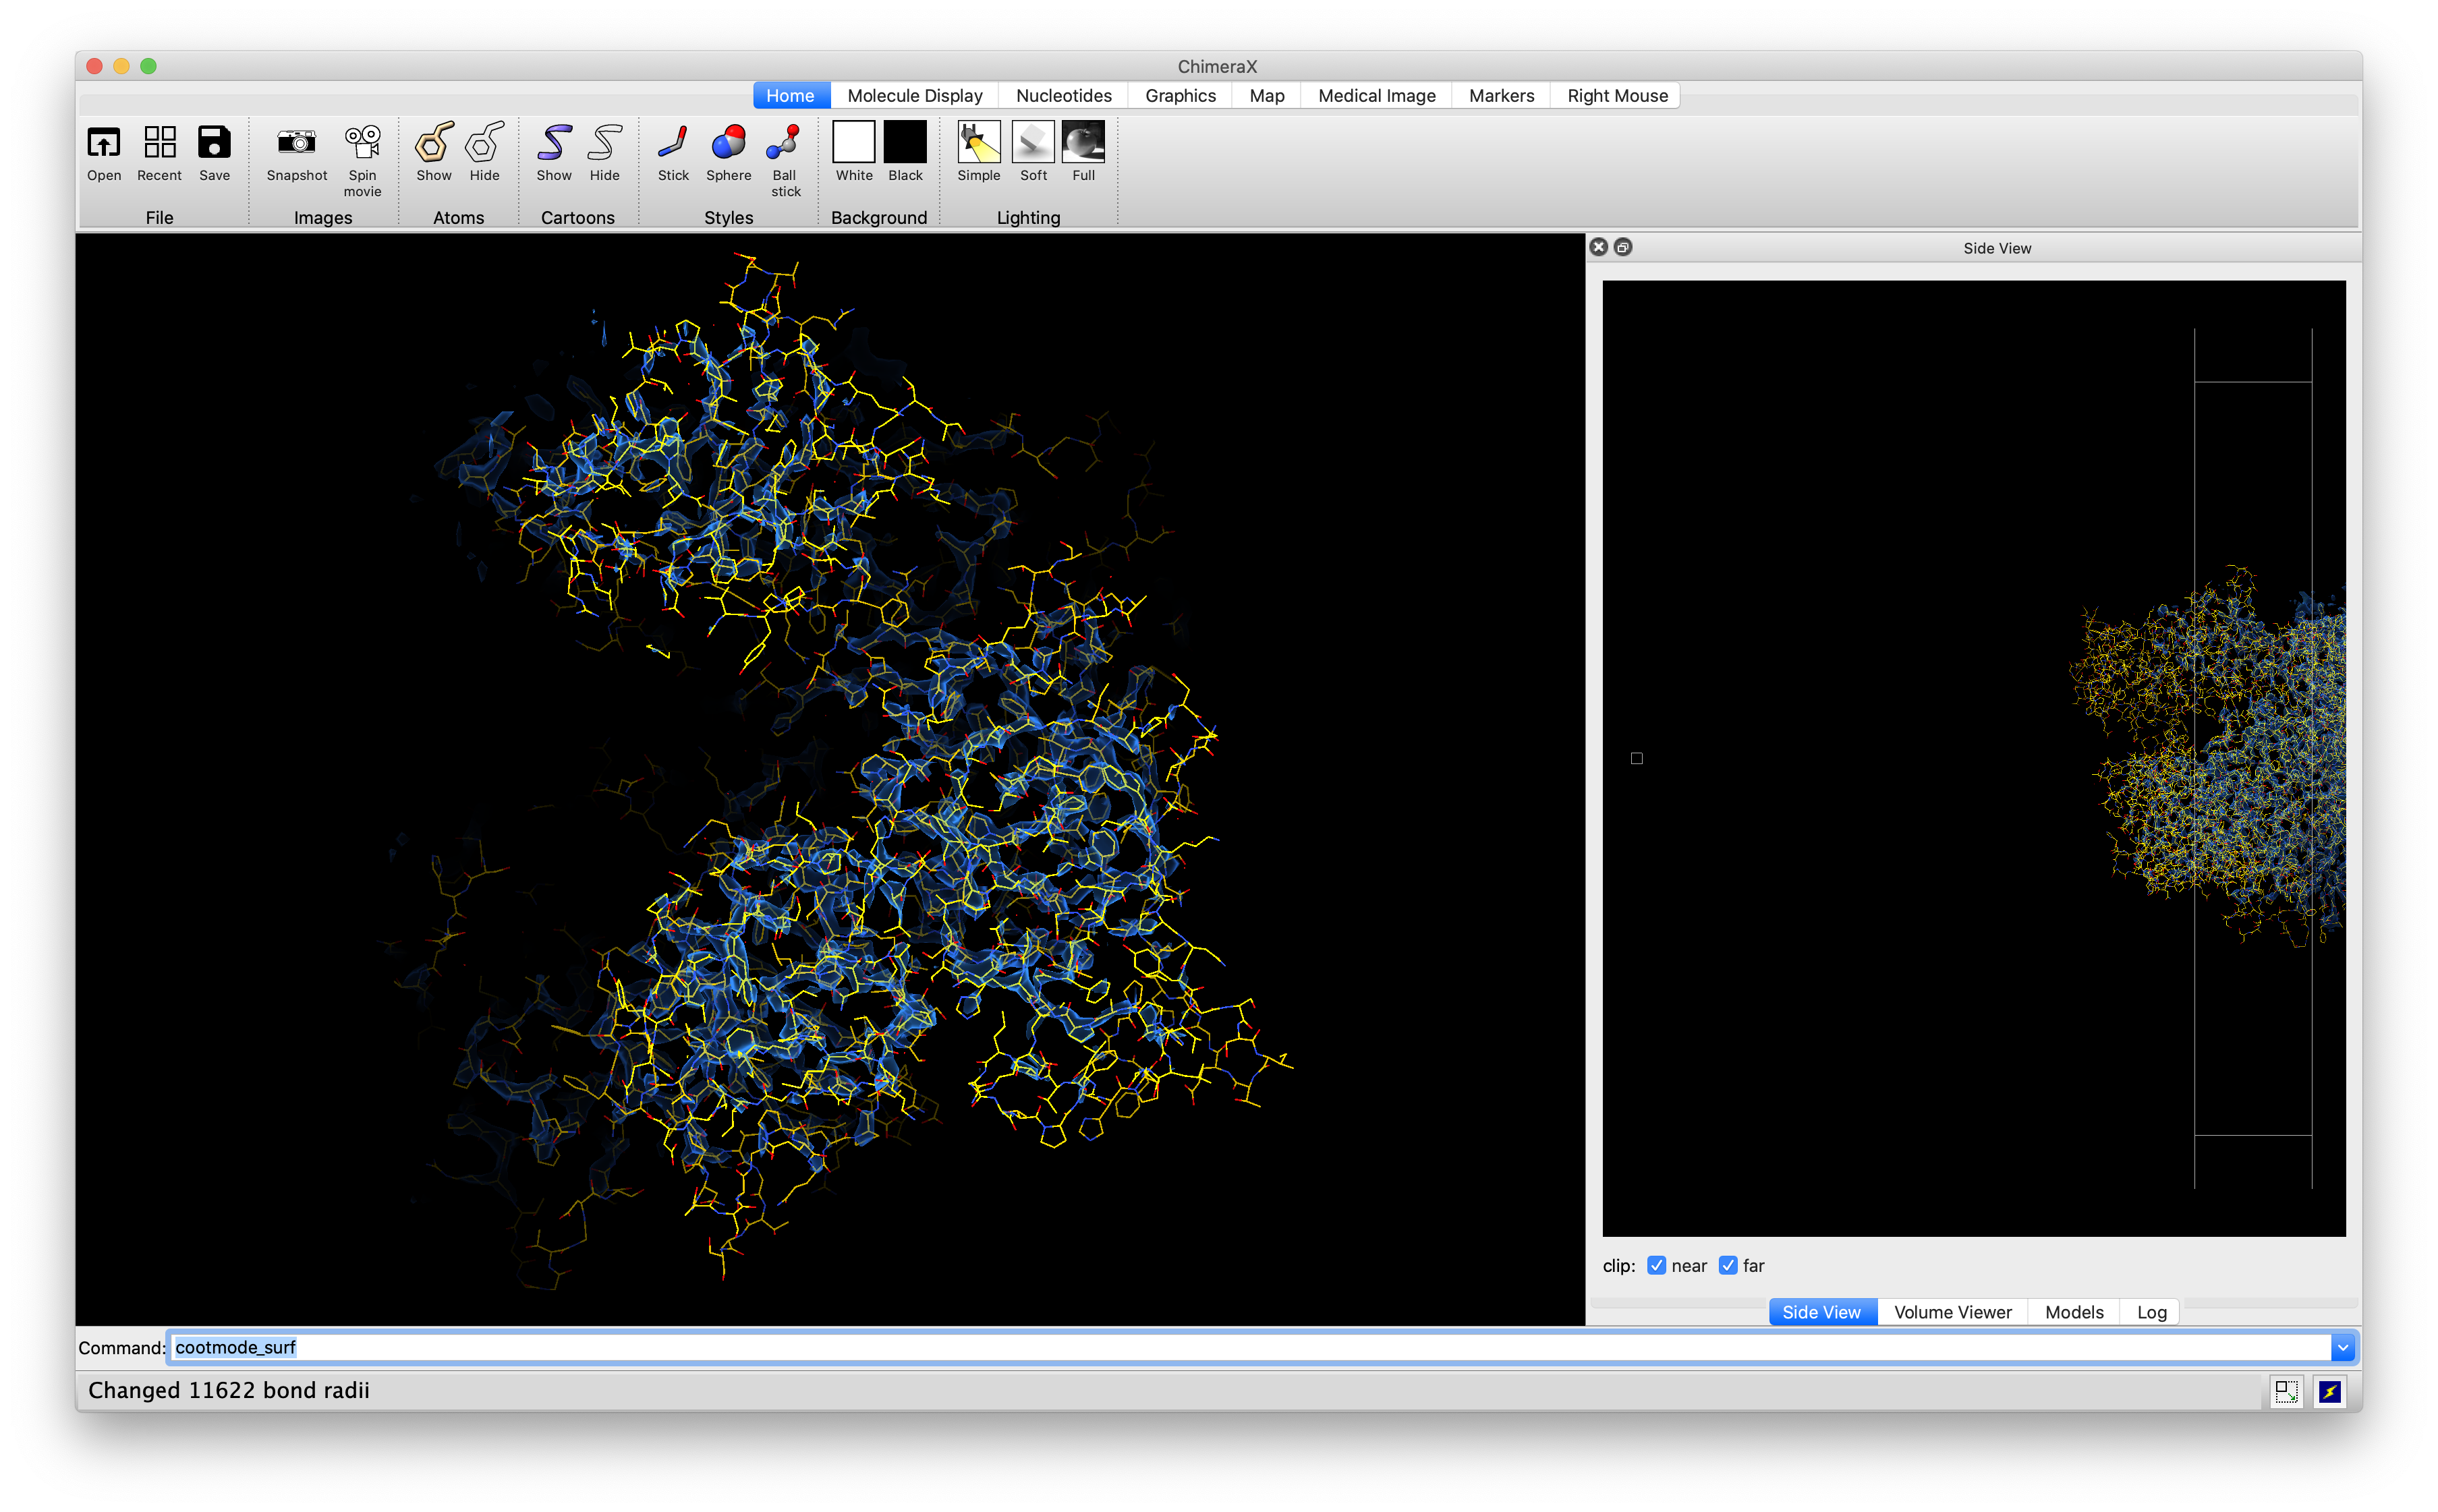Take a Snapshot with camera icon
Image resolution: width=2438 pixels, height=1512 pixels.
296,143
